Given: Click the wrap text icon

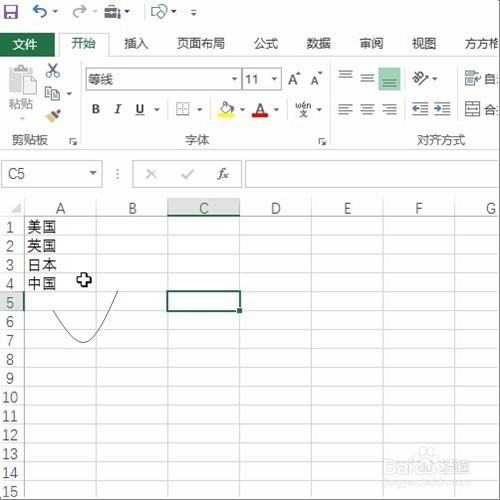Looking at the screenshot, I should [x=472, y=79].
